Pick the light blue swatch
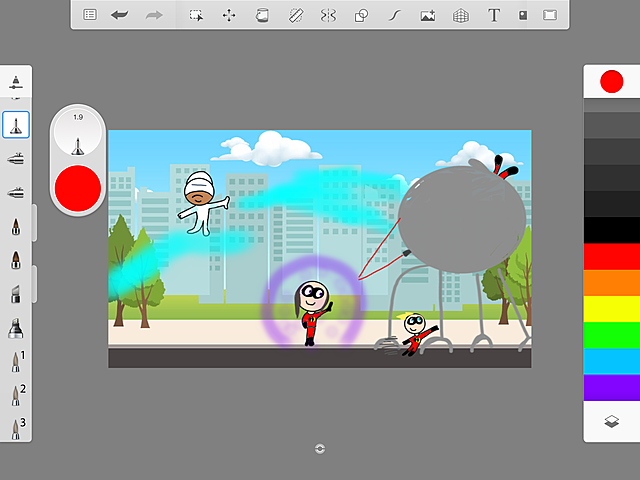640x480 pixels. (x=612, y=361)
